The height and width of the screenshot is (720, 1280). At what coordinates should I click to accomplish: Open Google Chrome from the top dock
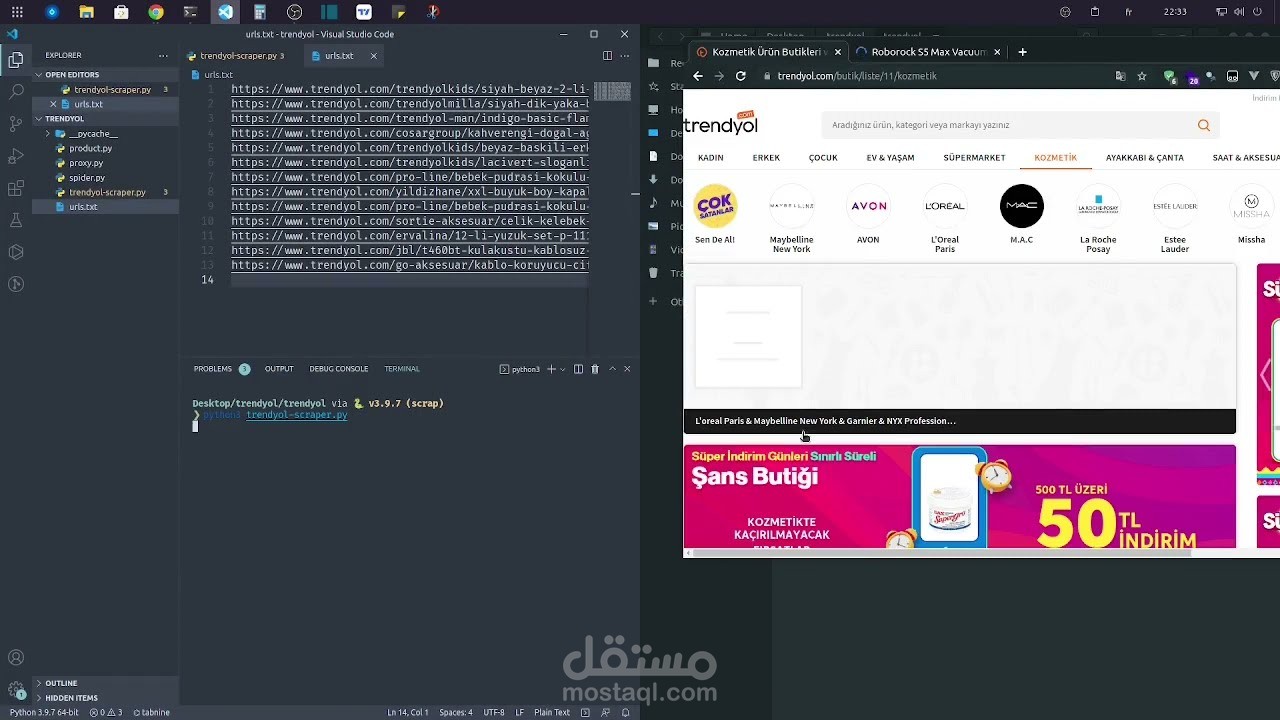(156, 12)
